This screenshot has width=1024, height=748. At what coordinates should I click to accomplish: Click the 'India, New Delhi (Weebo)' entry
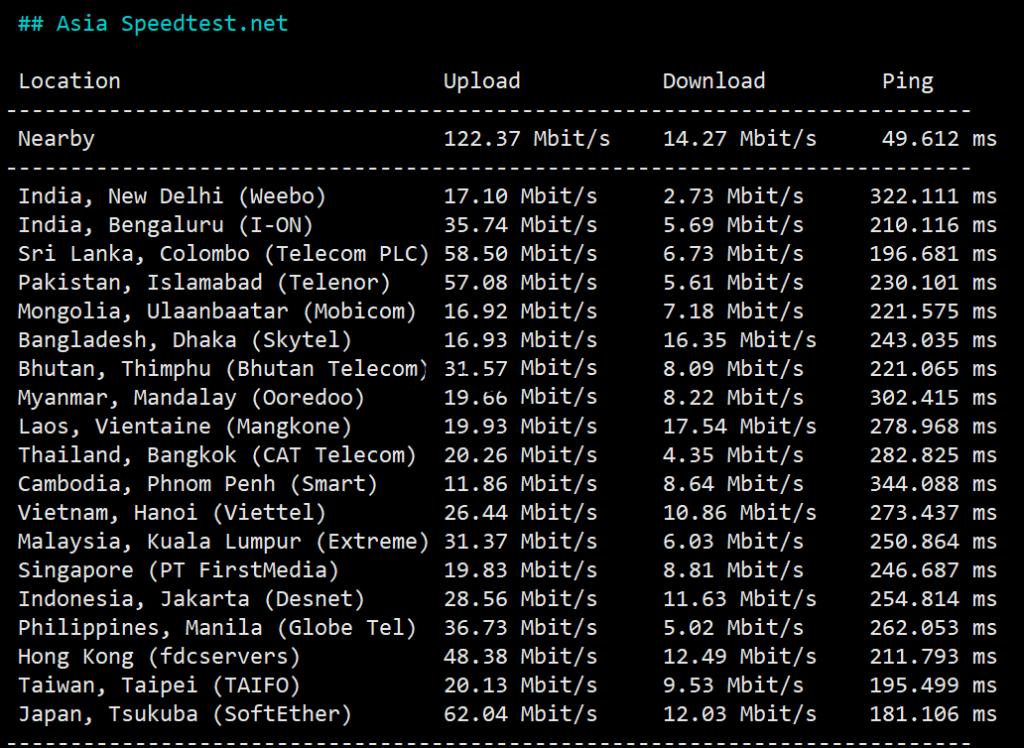point(172,196)
